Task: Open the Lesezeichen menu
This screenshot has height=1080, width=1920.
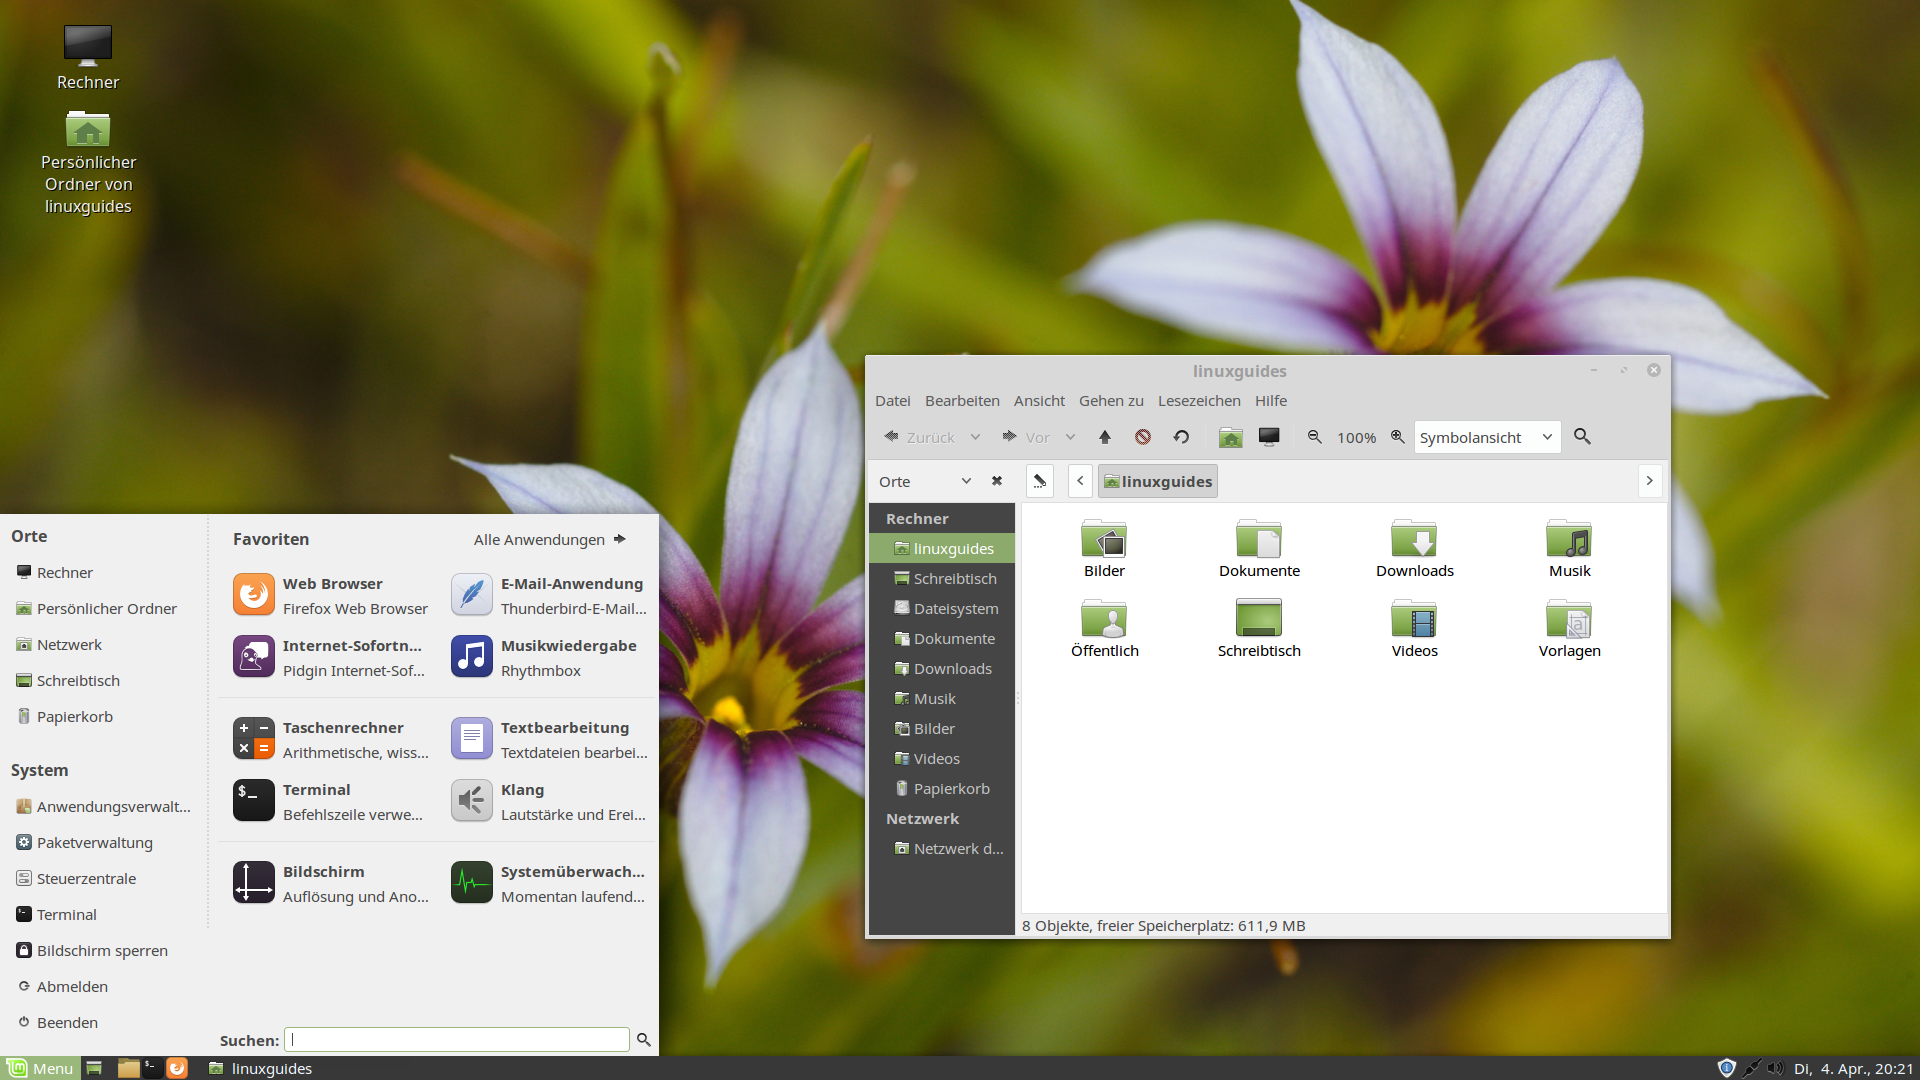Action: (1199, 400)
